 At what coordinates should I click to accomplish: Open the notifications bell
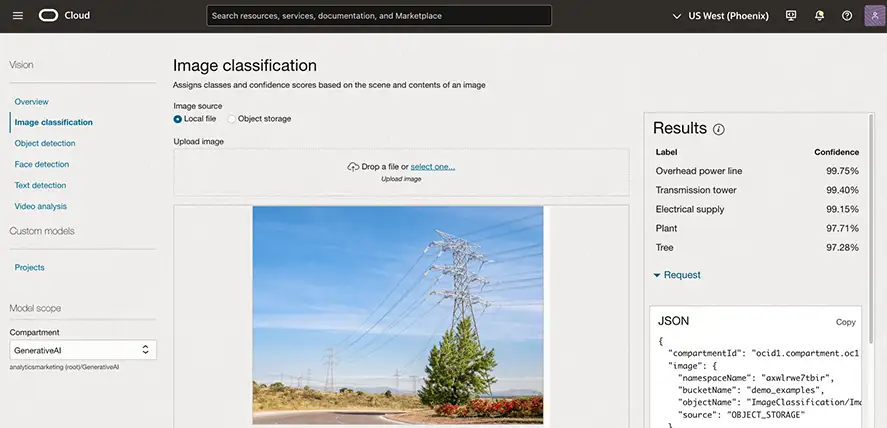coord(820,16)
